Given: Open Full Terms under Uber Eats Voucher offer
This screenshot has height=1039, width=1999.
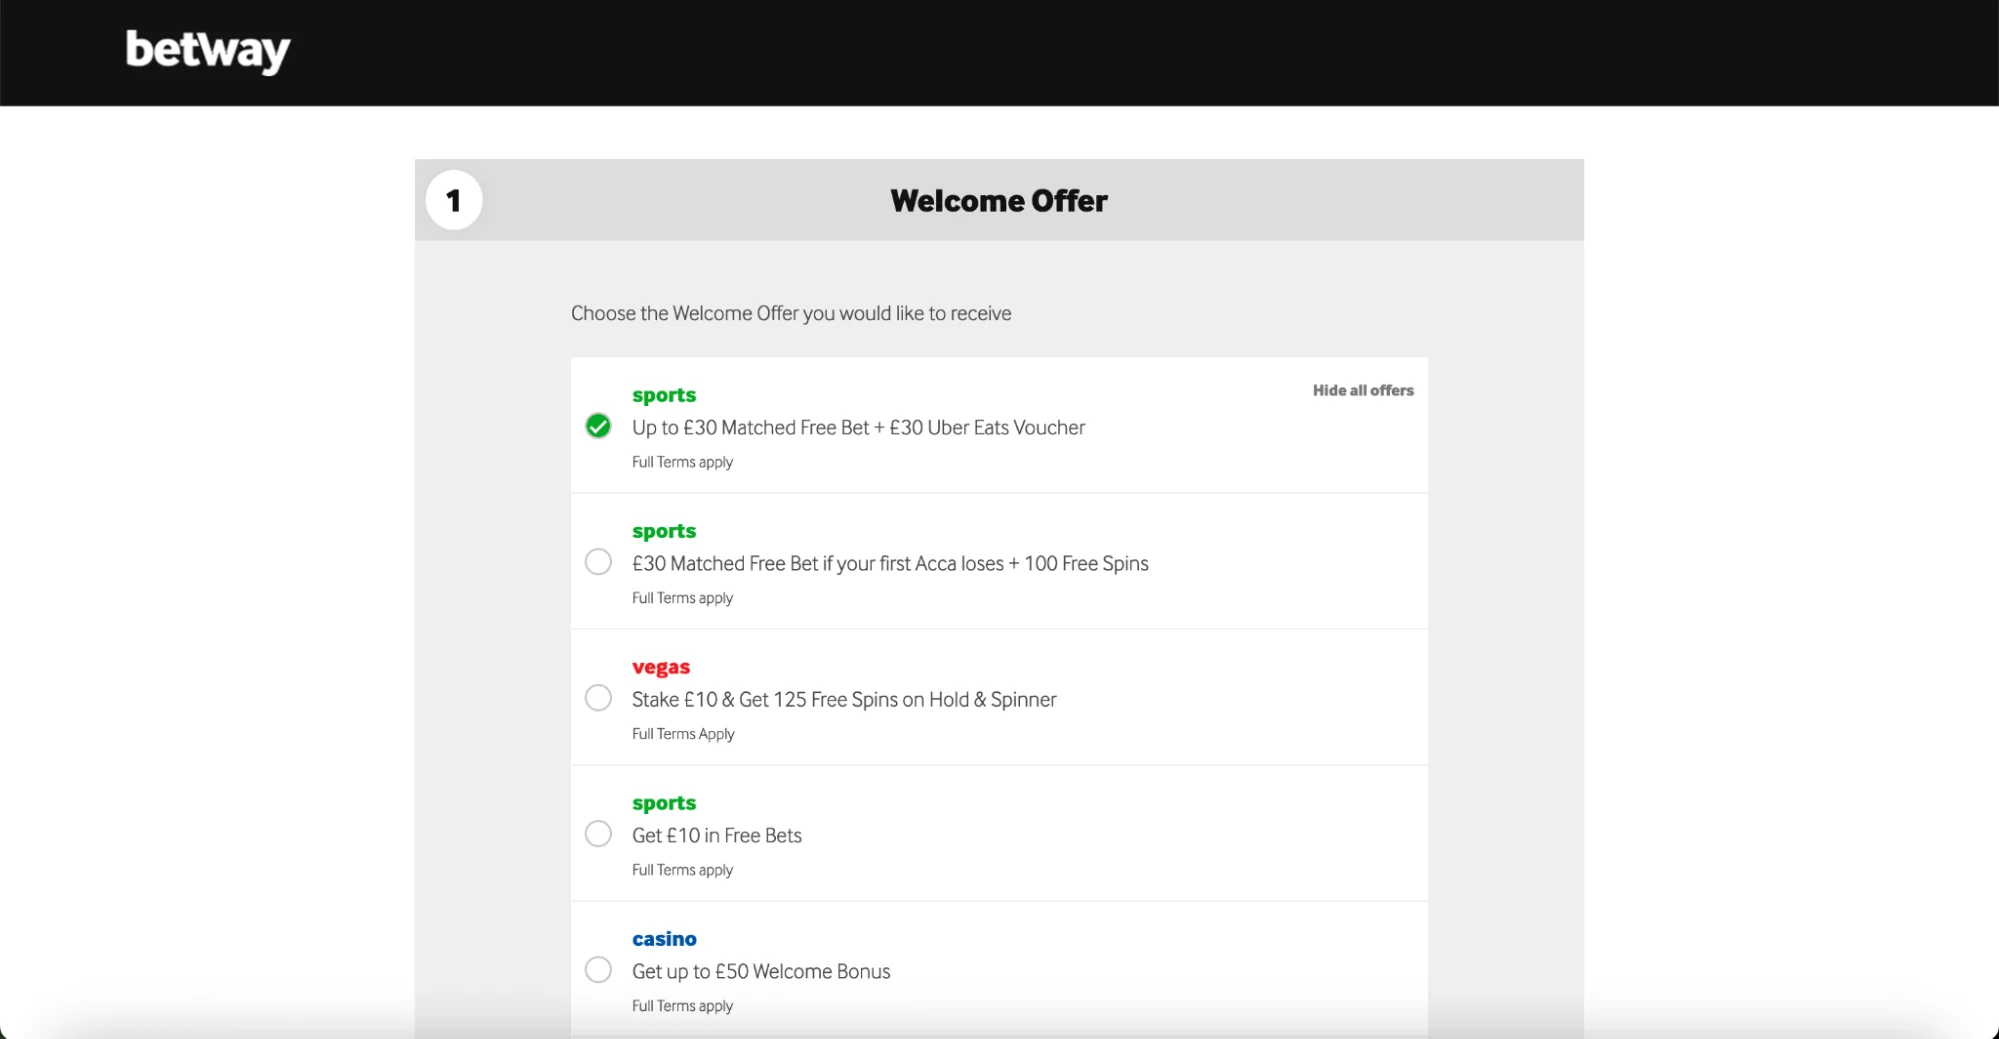Looking at the screenshot, I should (682, 462).
